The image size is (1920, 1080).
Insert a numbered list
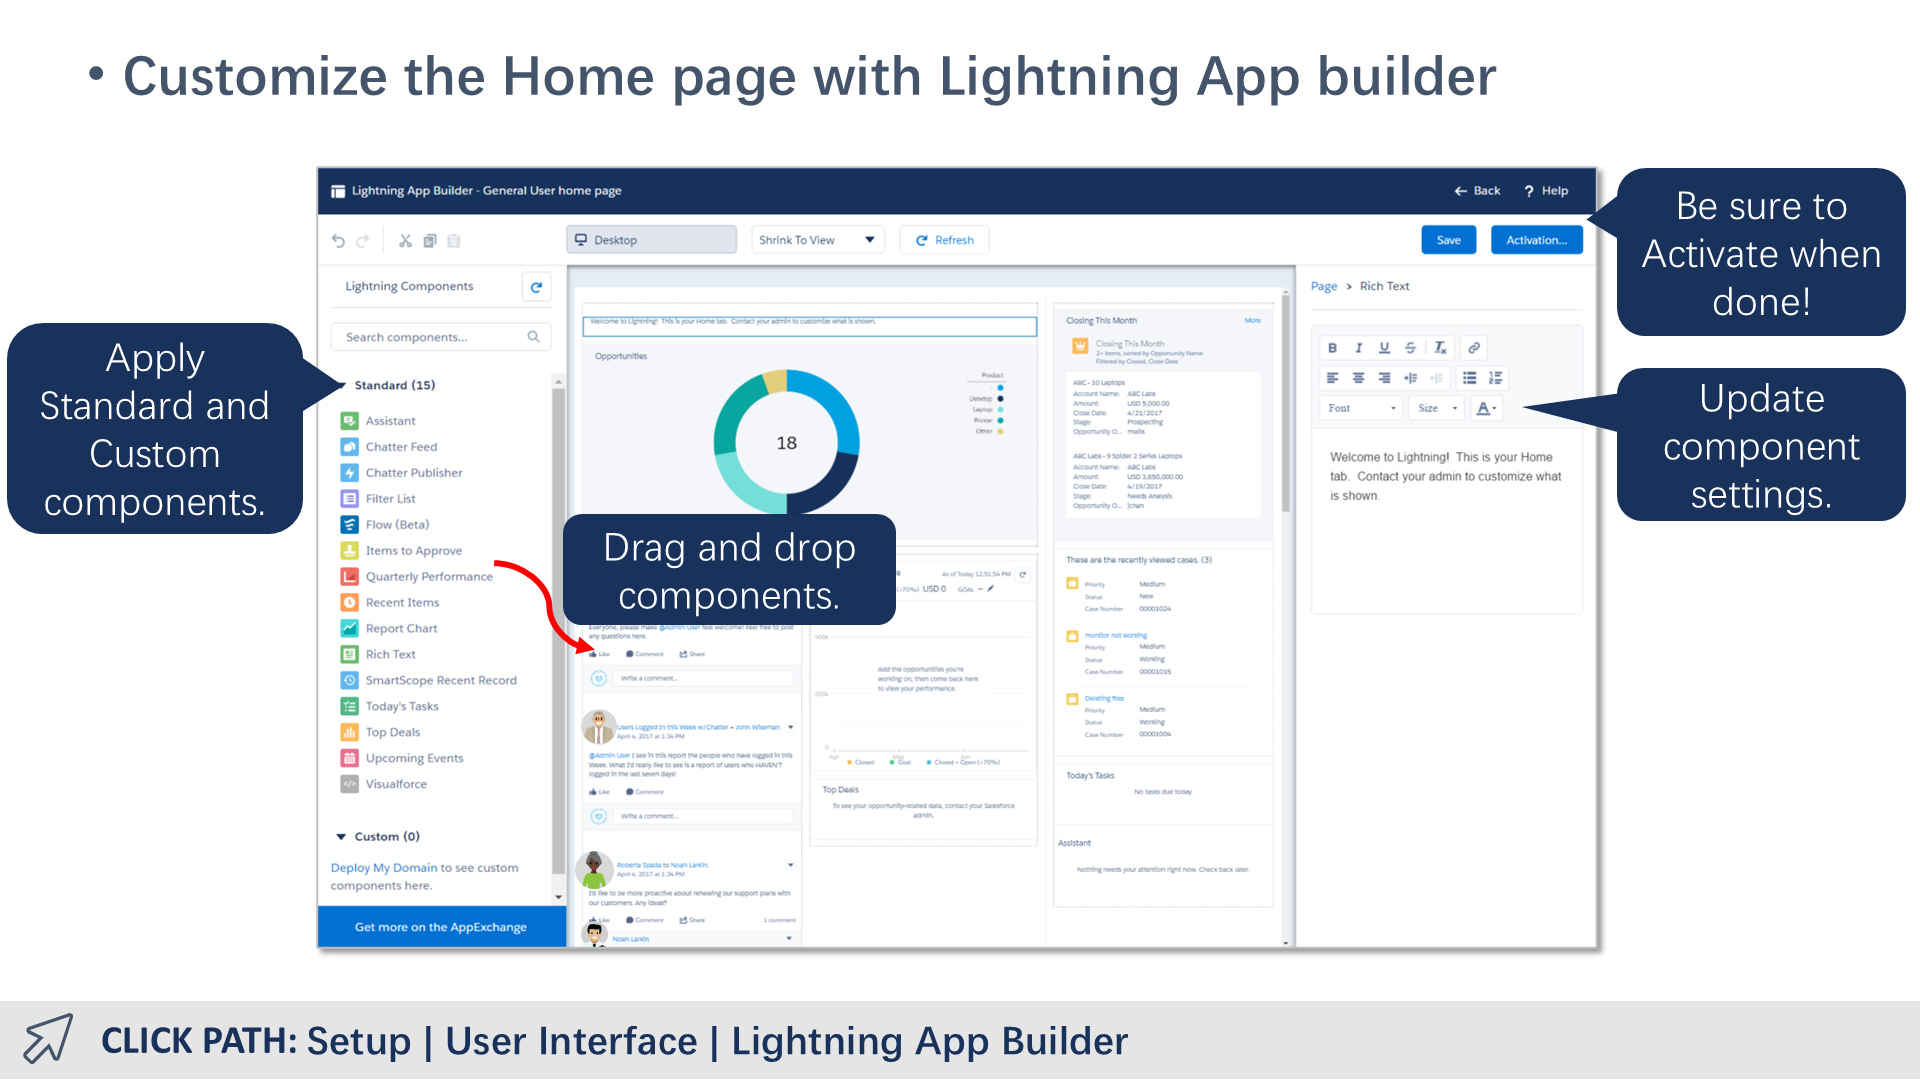tap(1495, 378)
